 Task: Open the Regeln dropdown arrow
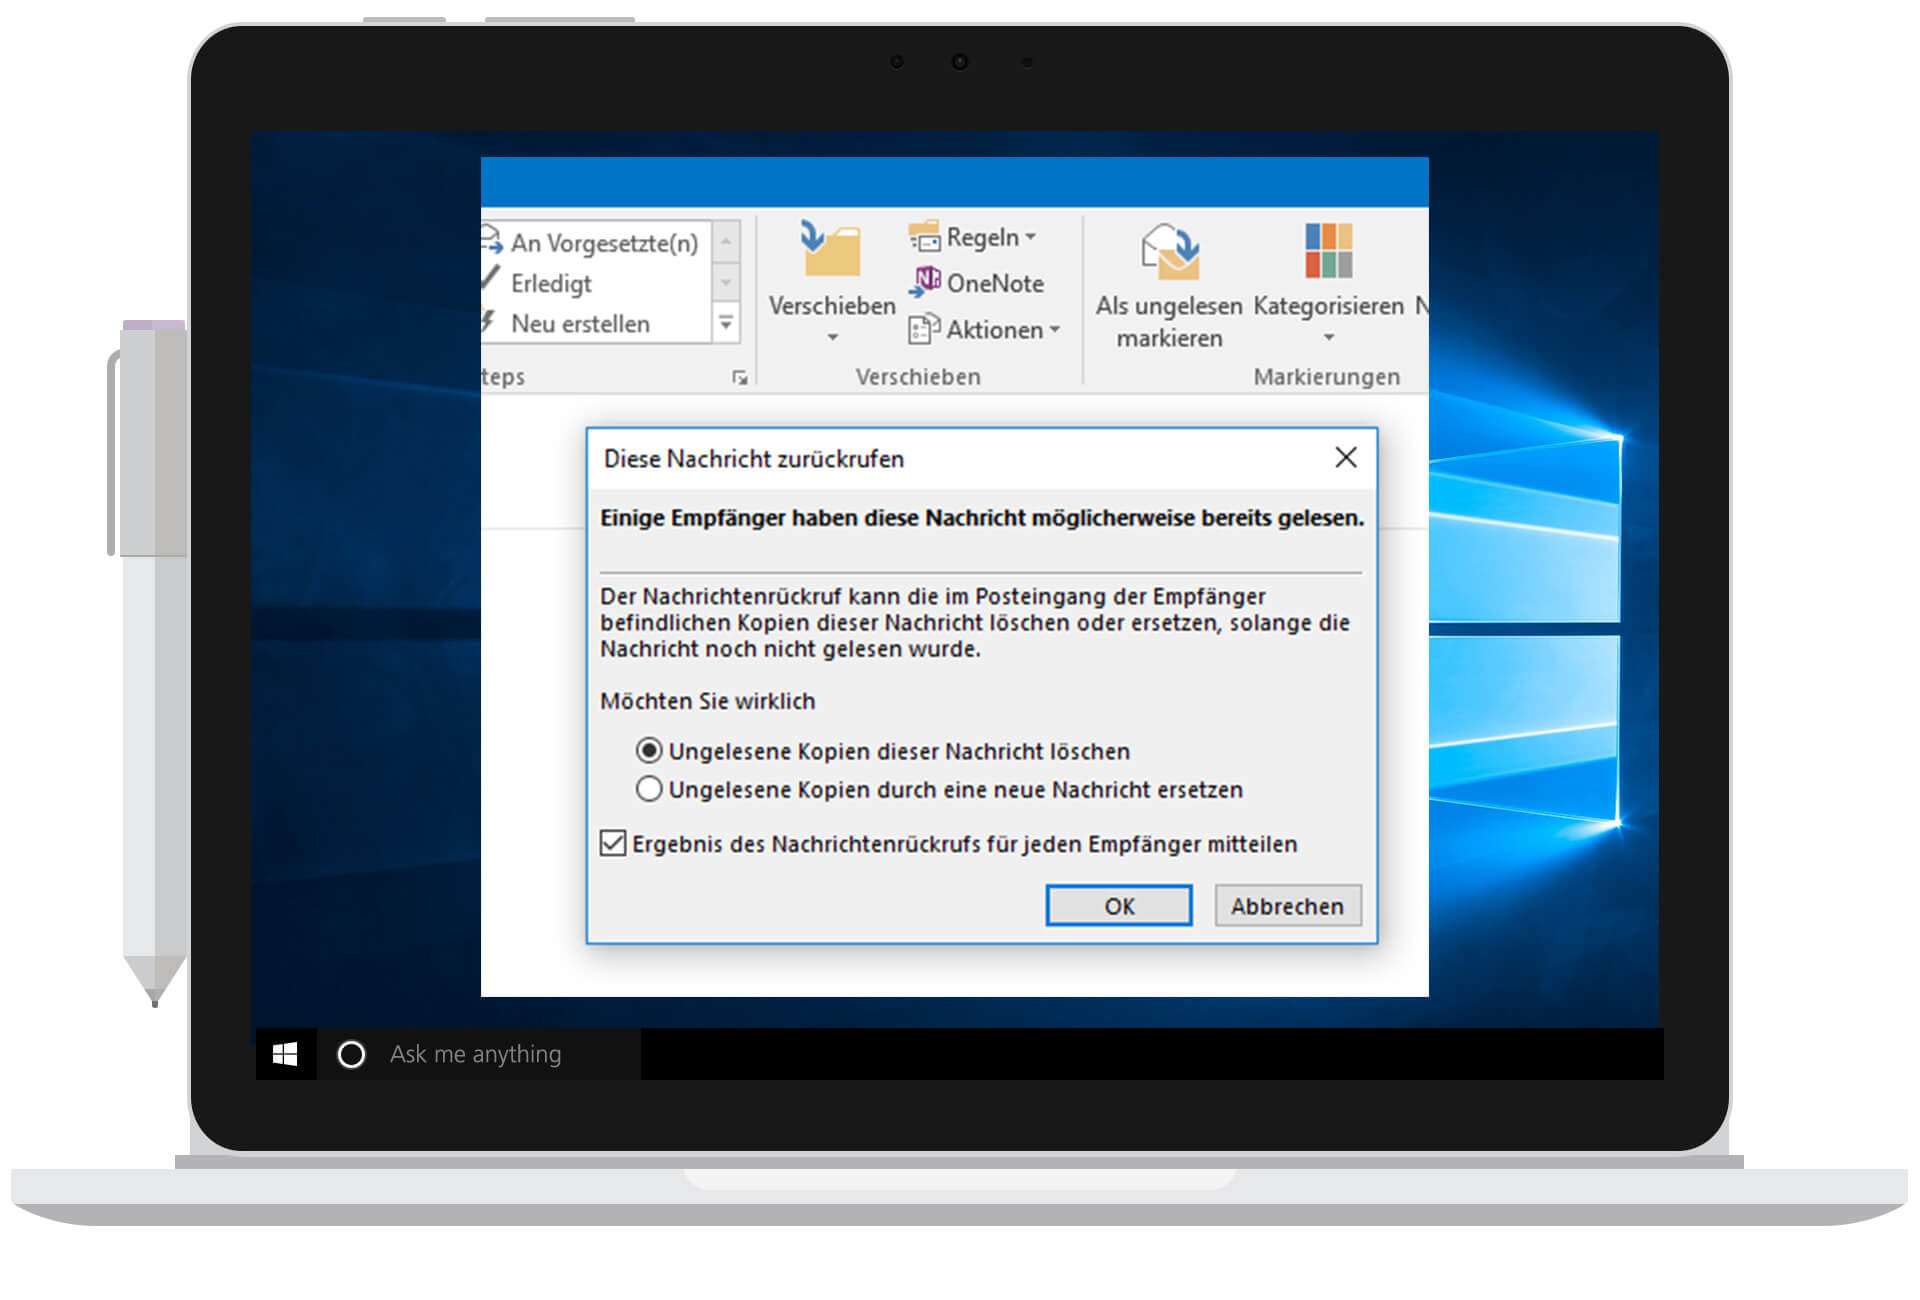coord(1031,237)
